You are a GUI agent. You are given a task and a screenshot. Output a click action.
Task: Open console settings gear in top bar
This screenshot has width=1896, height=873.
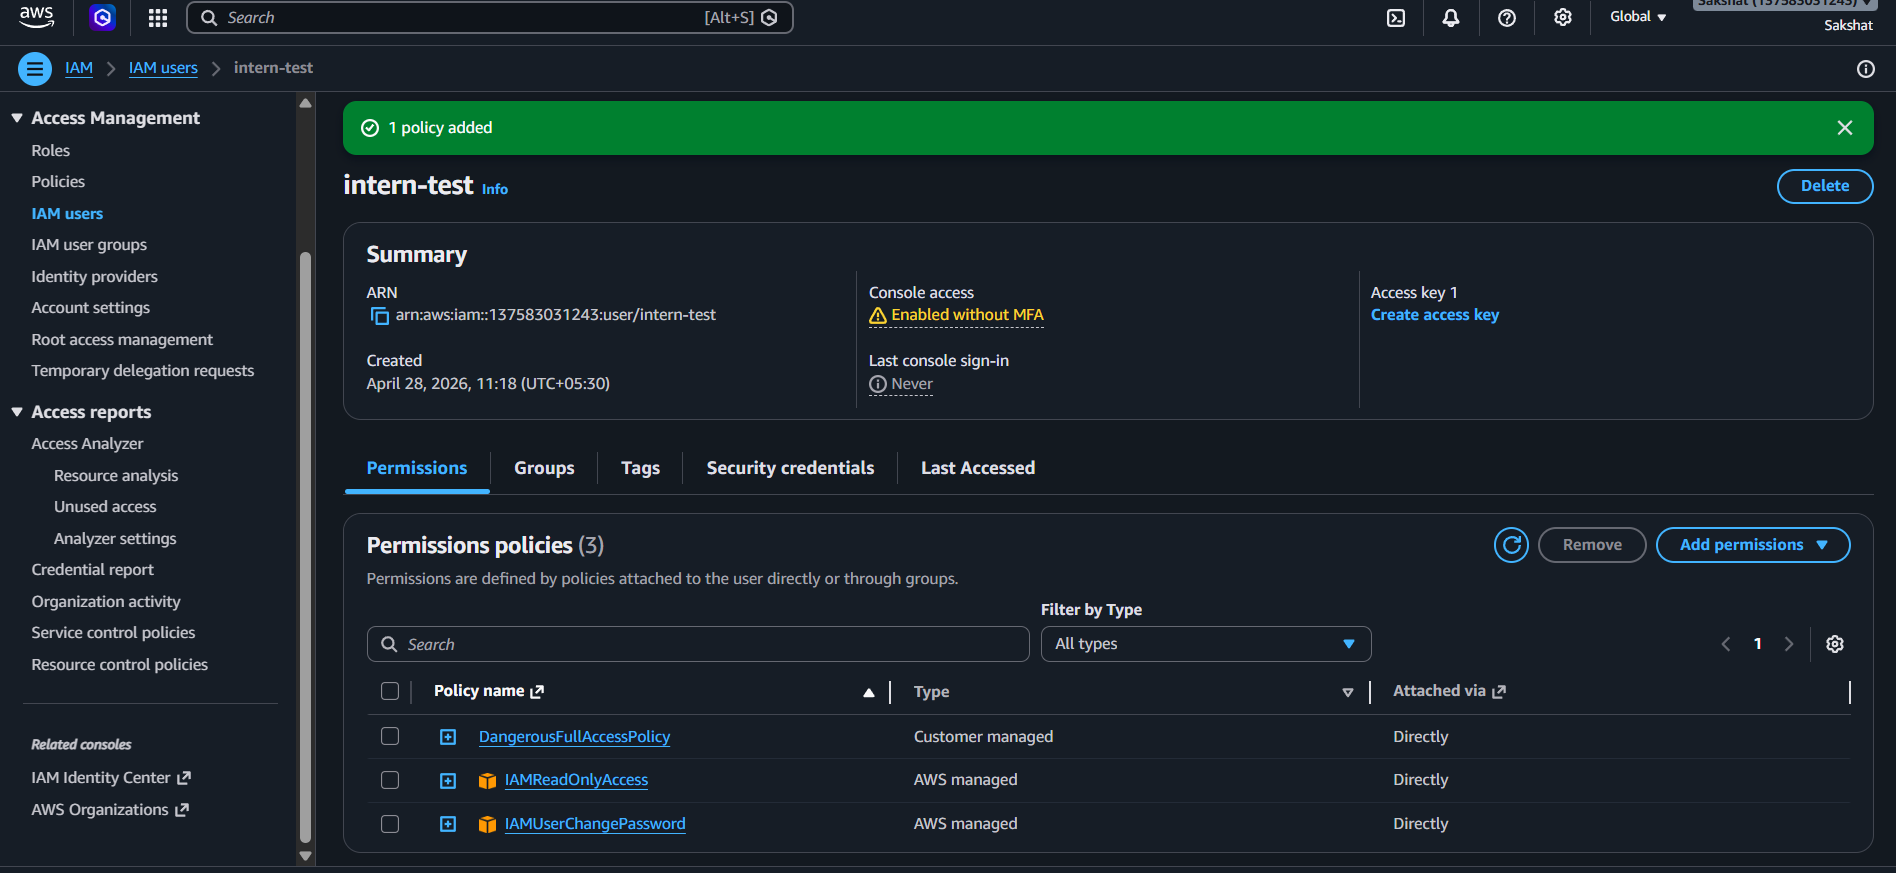pos(1563,17)
